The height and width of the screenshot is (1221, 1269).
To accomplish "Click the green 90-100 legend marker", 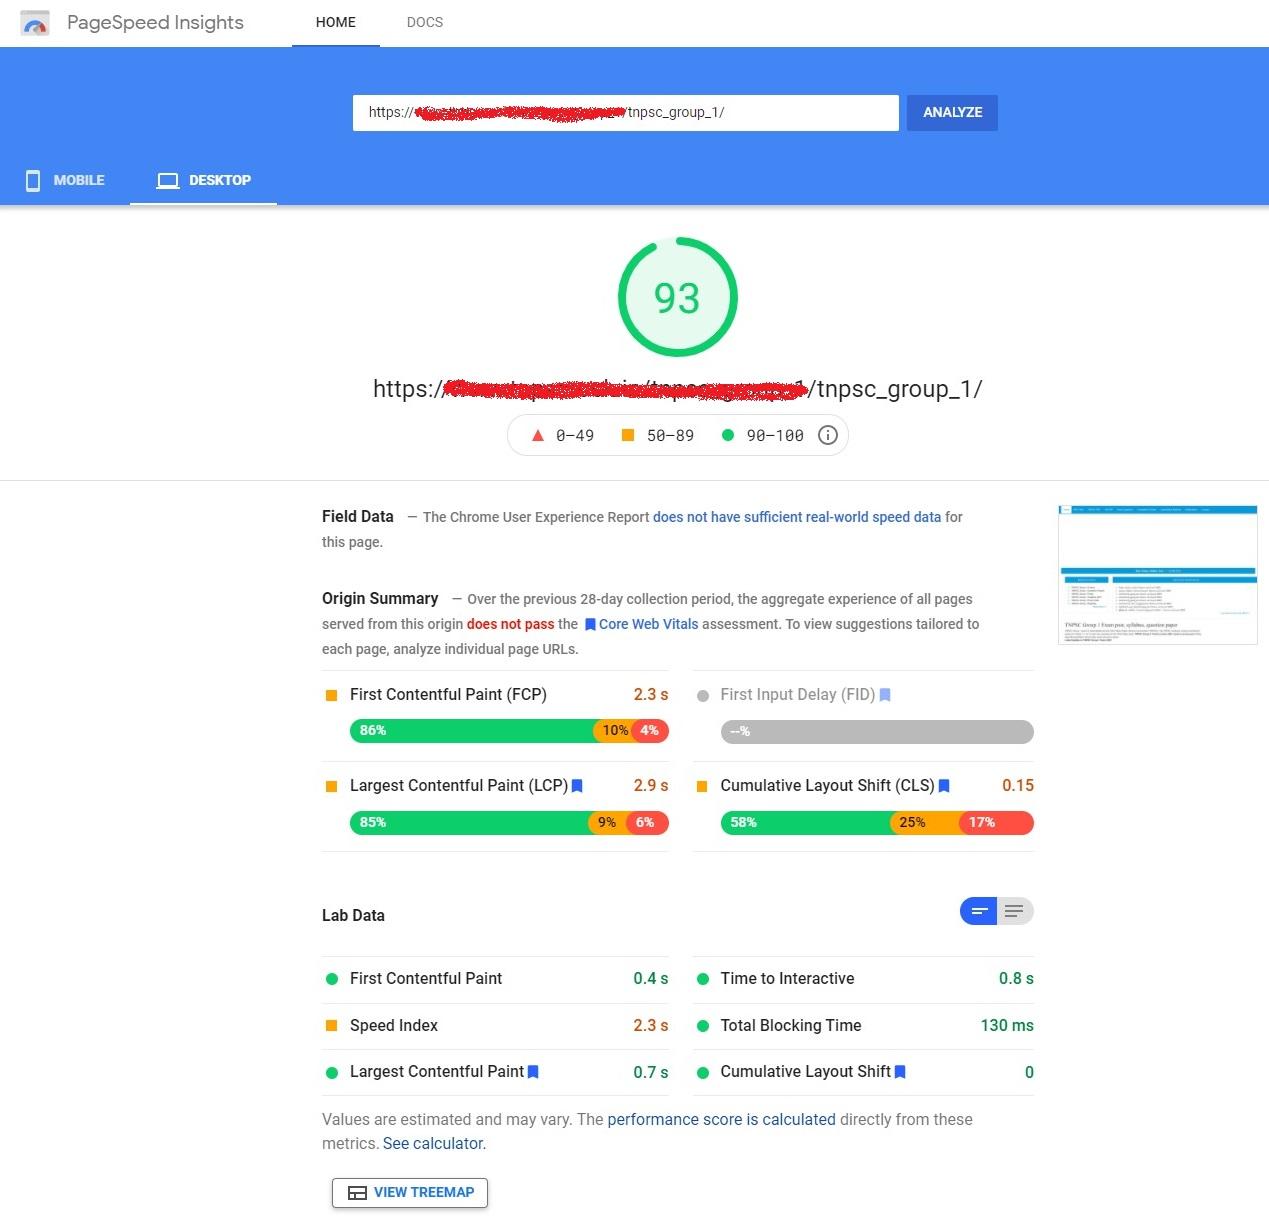I will coord(728,435).
